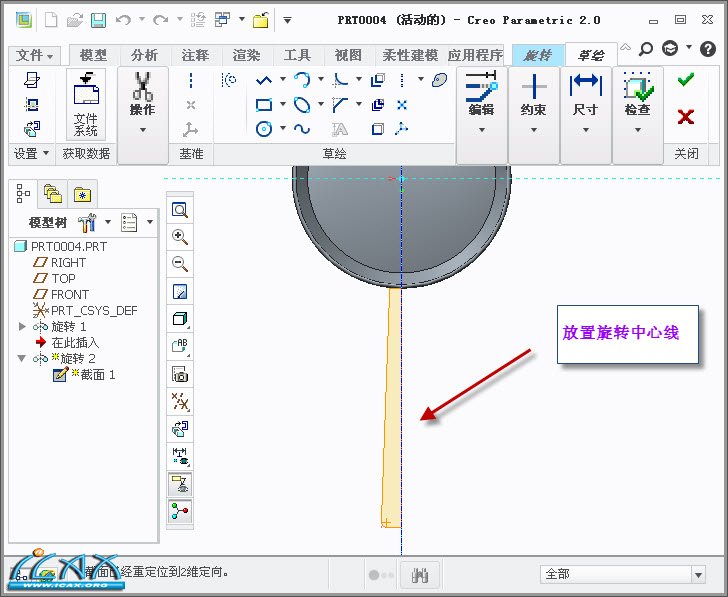Viewport: 728px width, 597px height.
Task: Select the rectangle sketch tool
Action: [x=264, y=104]
